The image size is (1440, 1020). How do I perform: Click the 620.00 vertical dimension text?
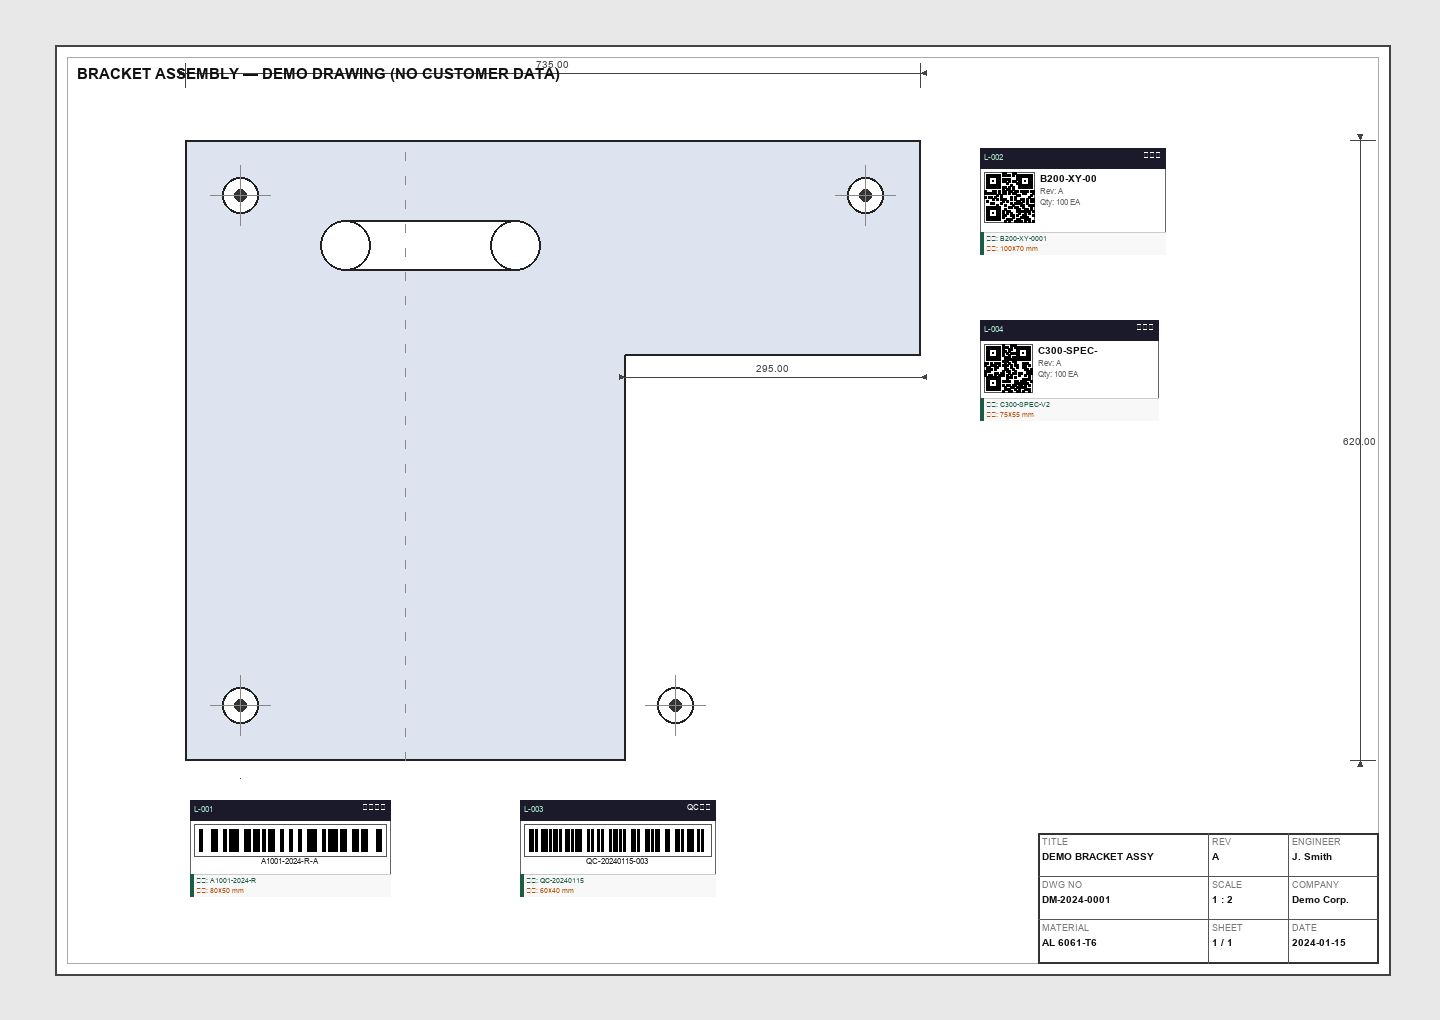click(x=1358, y=442)
